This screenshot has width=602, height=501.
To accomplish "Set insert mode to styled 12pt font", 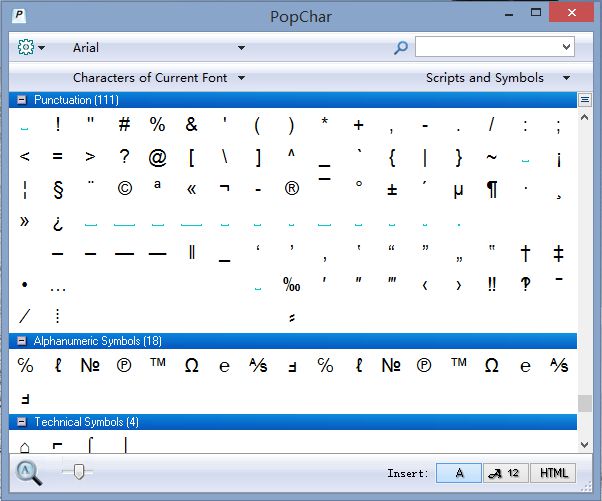I will 505,473.
